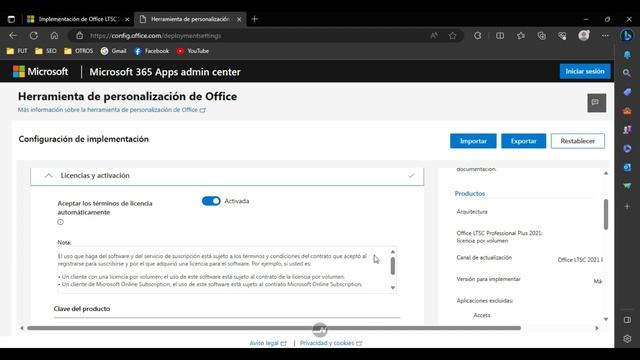Screen dimensions: 640x360
Task: Go back using the browser back arrow
Action: click(13, 36)
